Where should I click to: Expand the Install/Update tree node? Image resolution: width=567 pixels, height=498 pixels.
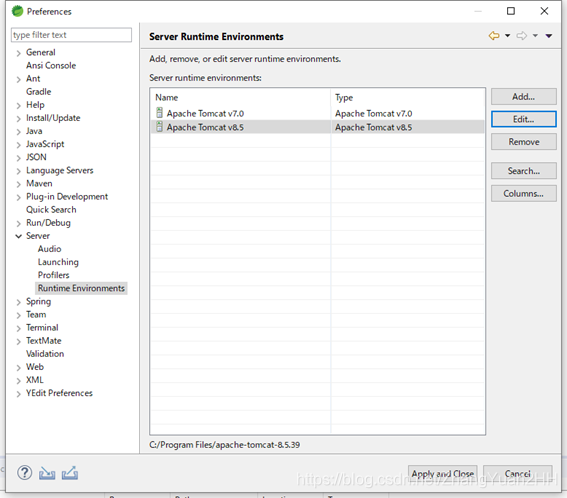click(18, 119)
